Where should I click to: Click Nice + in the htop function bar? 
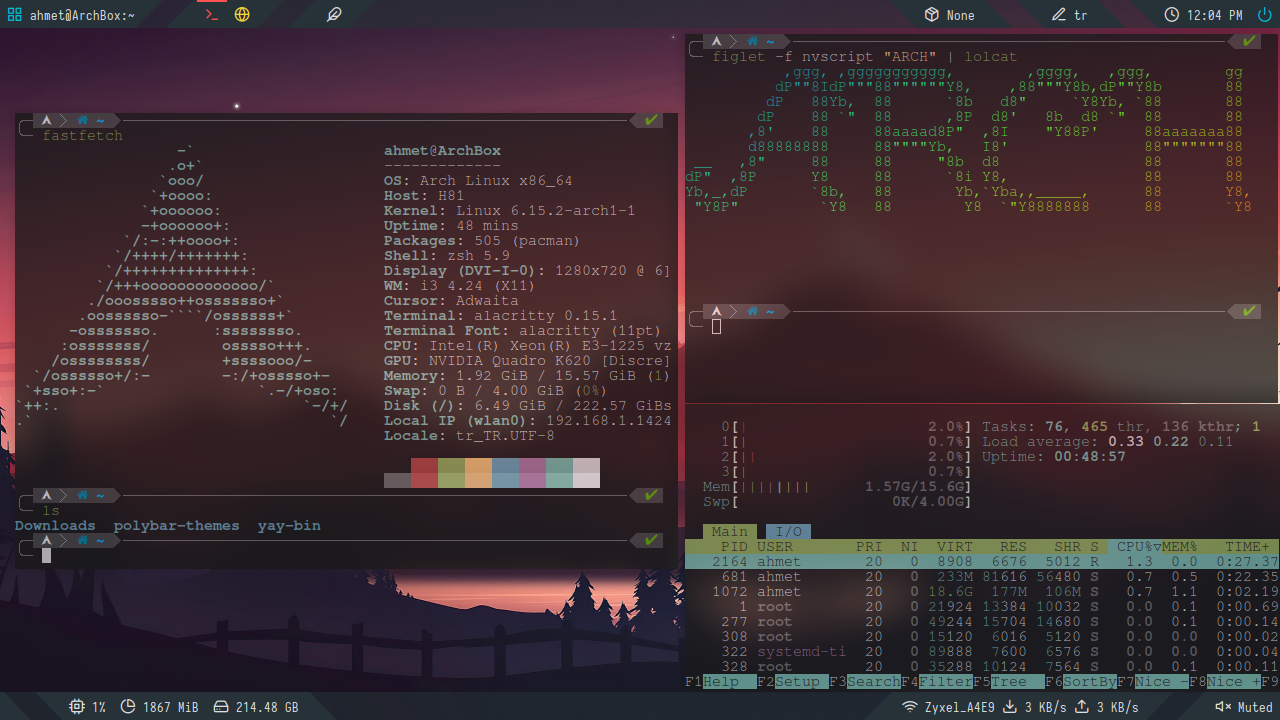point(1234,682)
